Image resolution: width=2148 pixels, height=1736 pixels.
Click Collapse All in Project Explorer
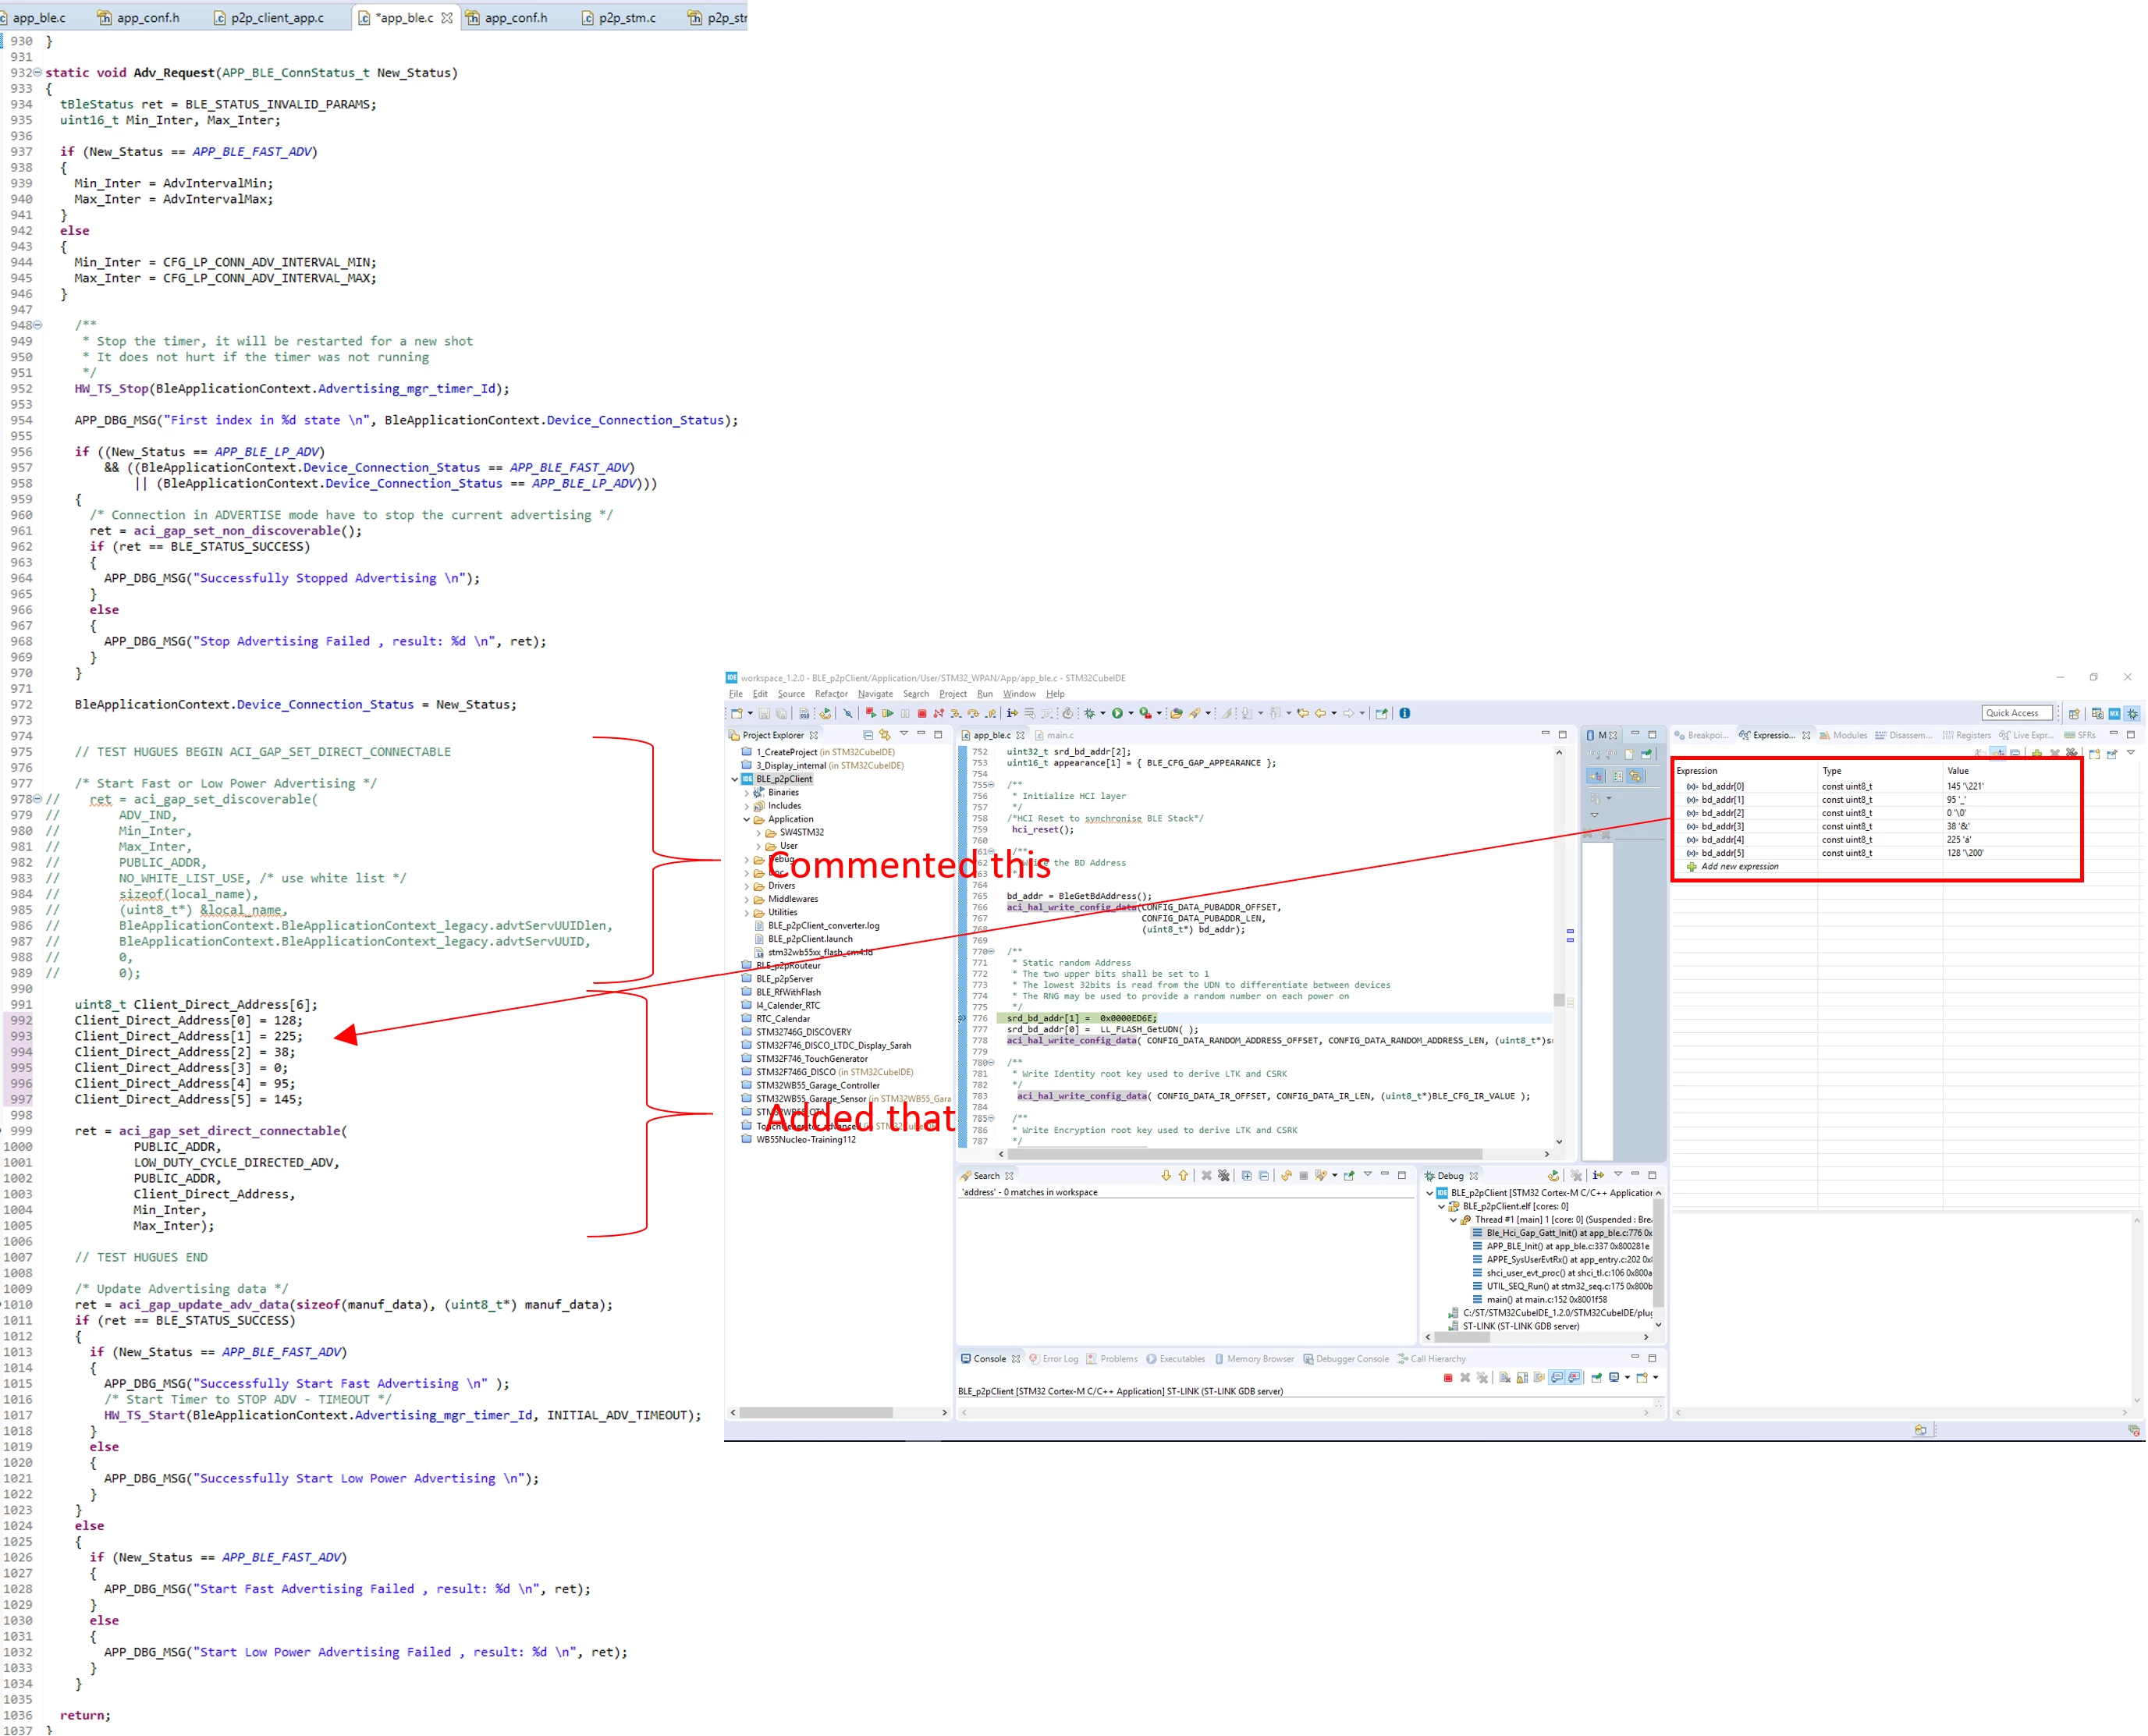click(869, 735)
